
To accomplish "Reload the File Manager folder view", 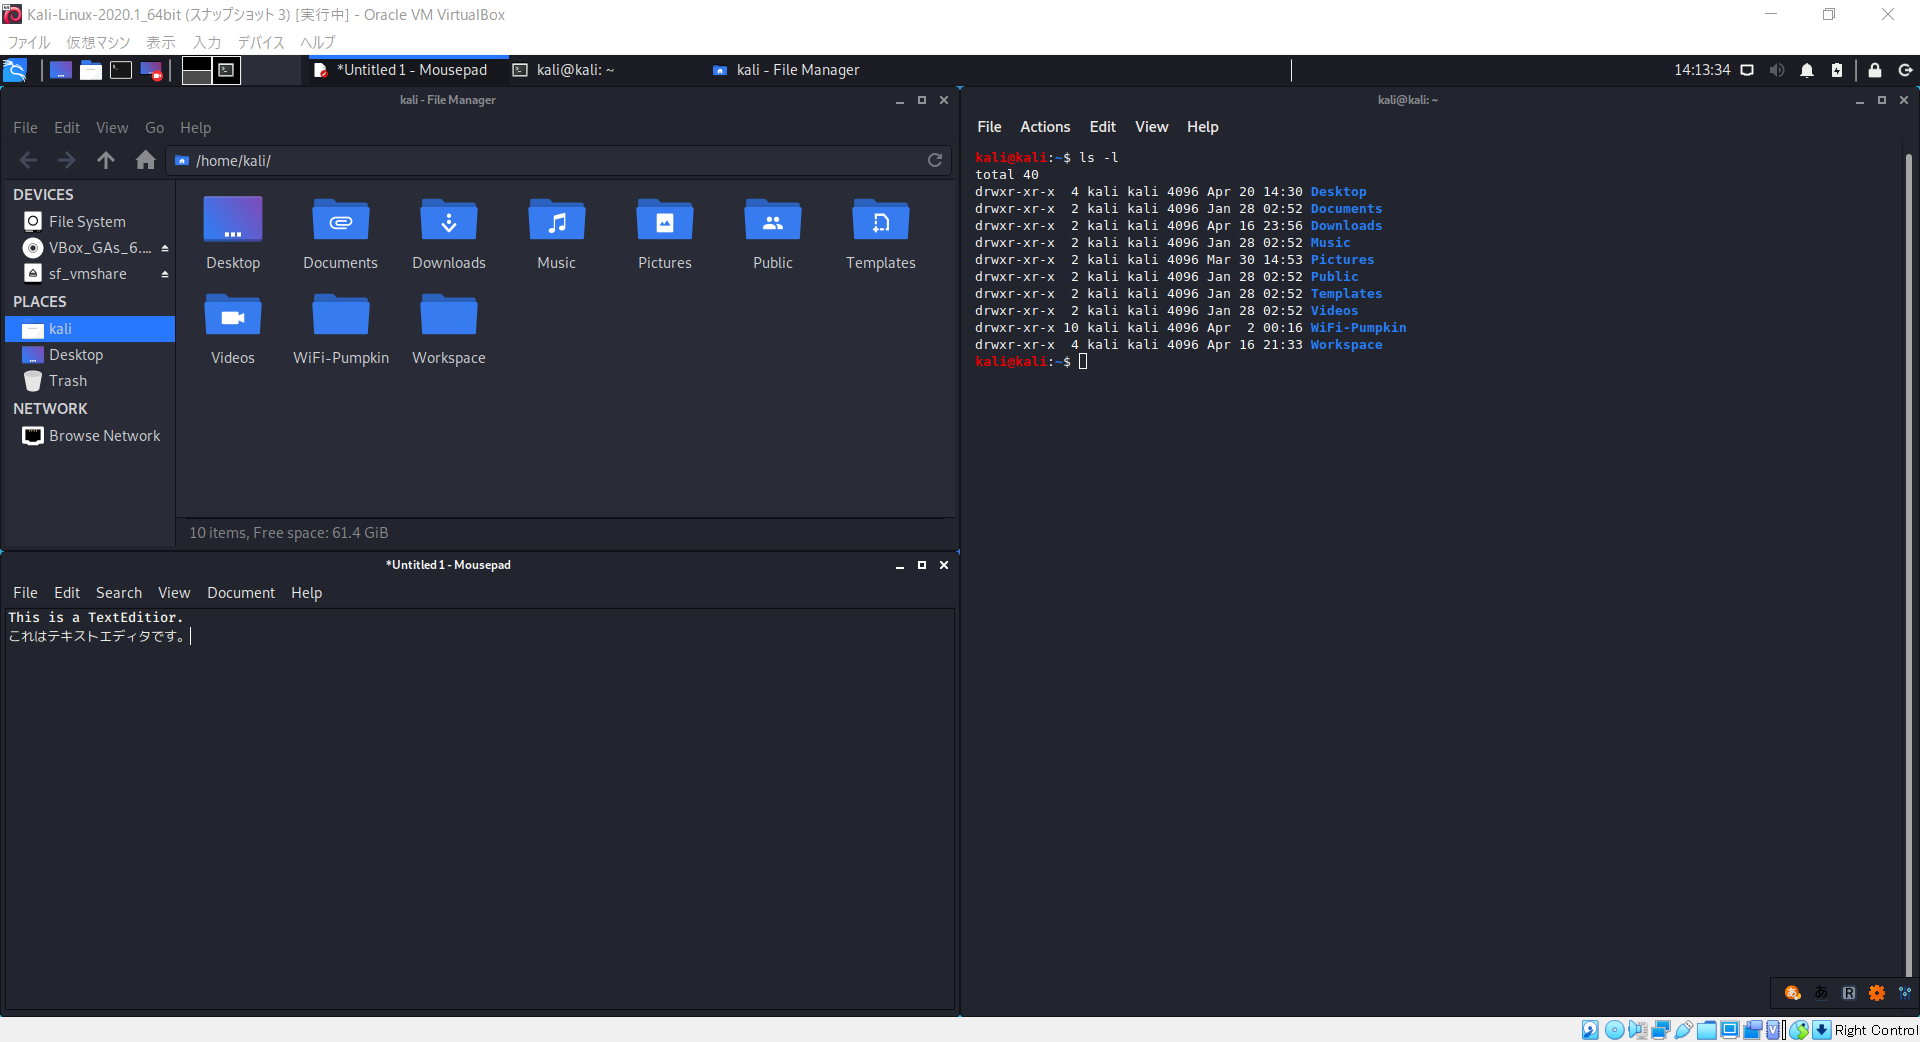I will [x=935, y=160].
